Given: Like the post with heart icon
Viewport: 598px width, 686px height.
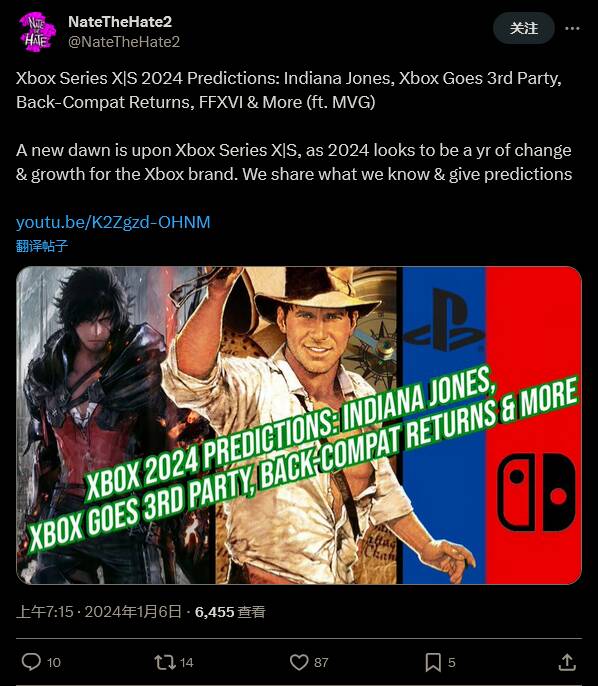Looking at the screenshot, I should point(299,662).
